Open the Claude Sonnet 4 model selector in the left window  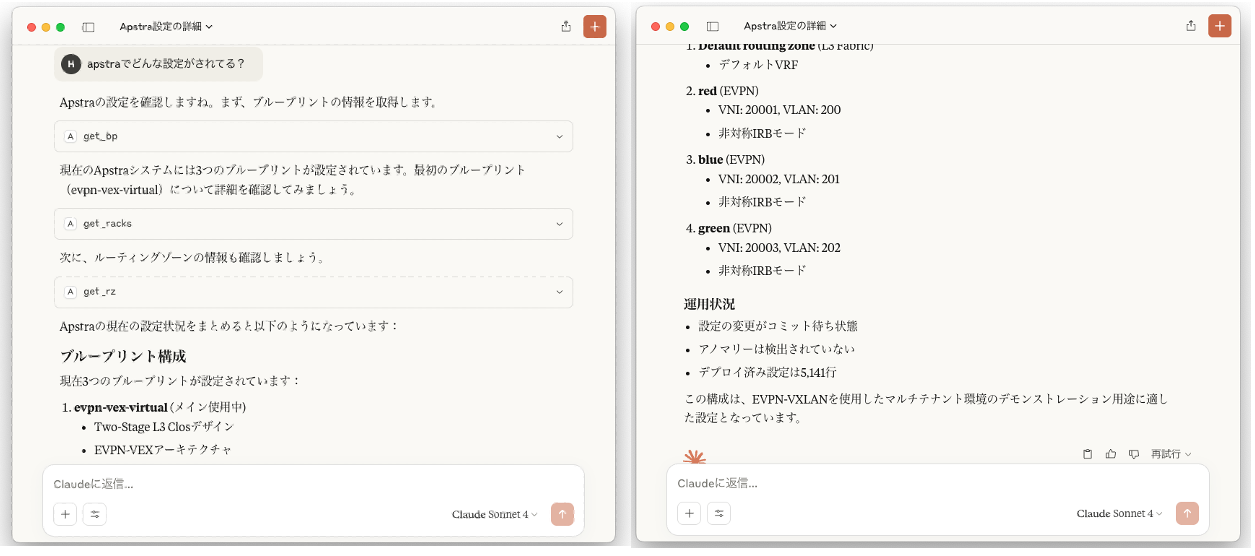click(x=494, y=514)
